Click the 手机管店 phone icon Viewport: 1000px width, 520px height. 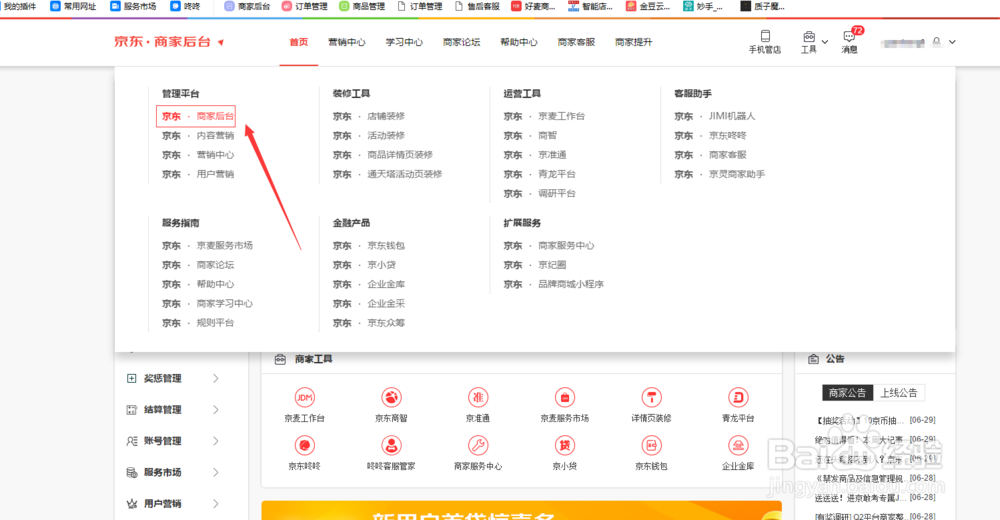tap(765, 36)
